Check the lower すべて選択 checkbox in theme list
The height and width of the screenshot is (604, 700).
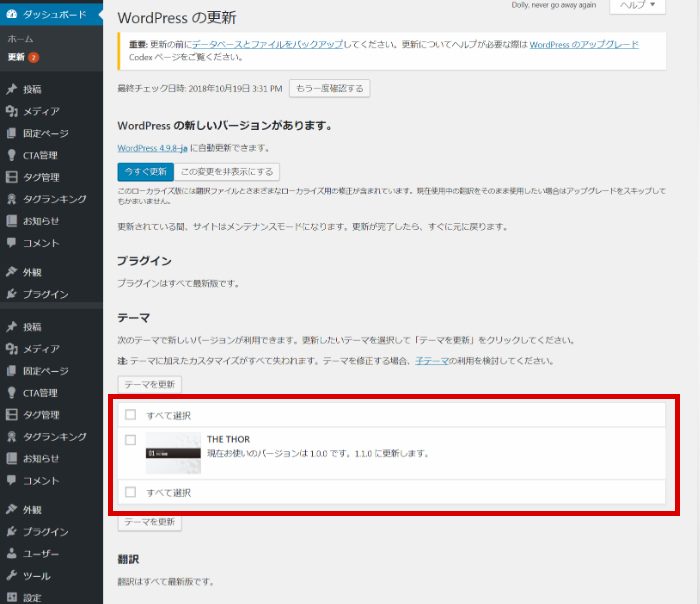(131, 492)
